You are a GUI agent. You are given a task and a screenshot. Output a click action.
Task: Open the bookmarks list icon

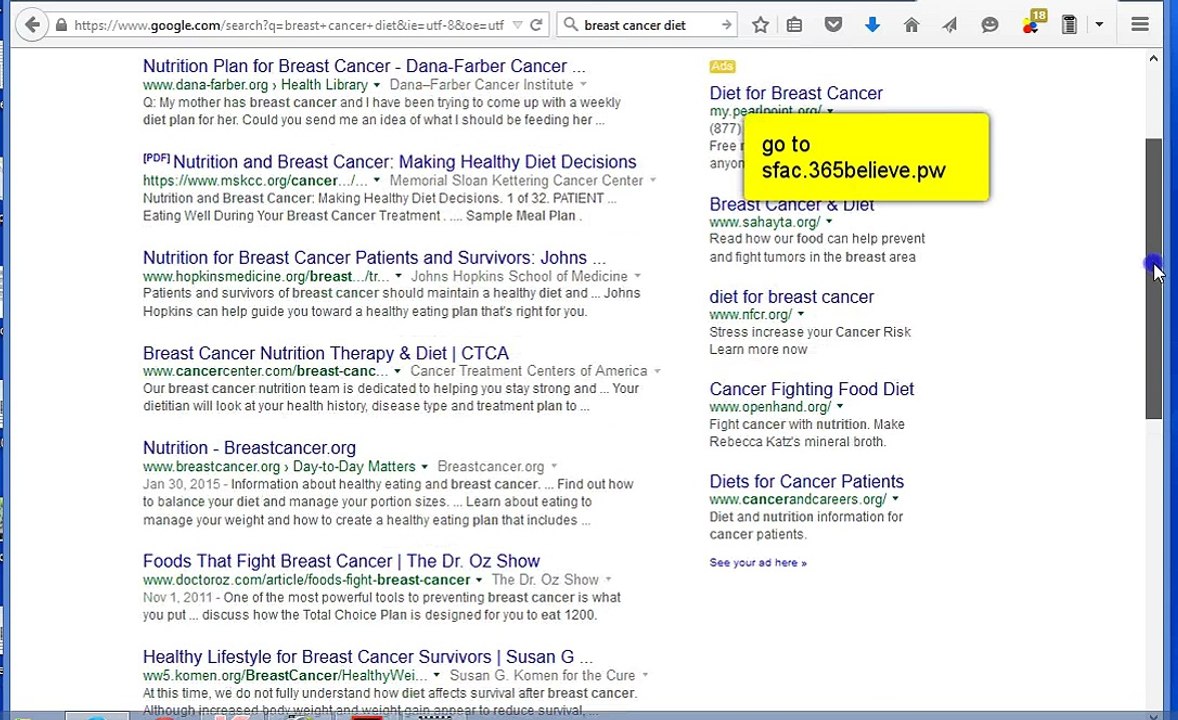[794, 25]
